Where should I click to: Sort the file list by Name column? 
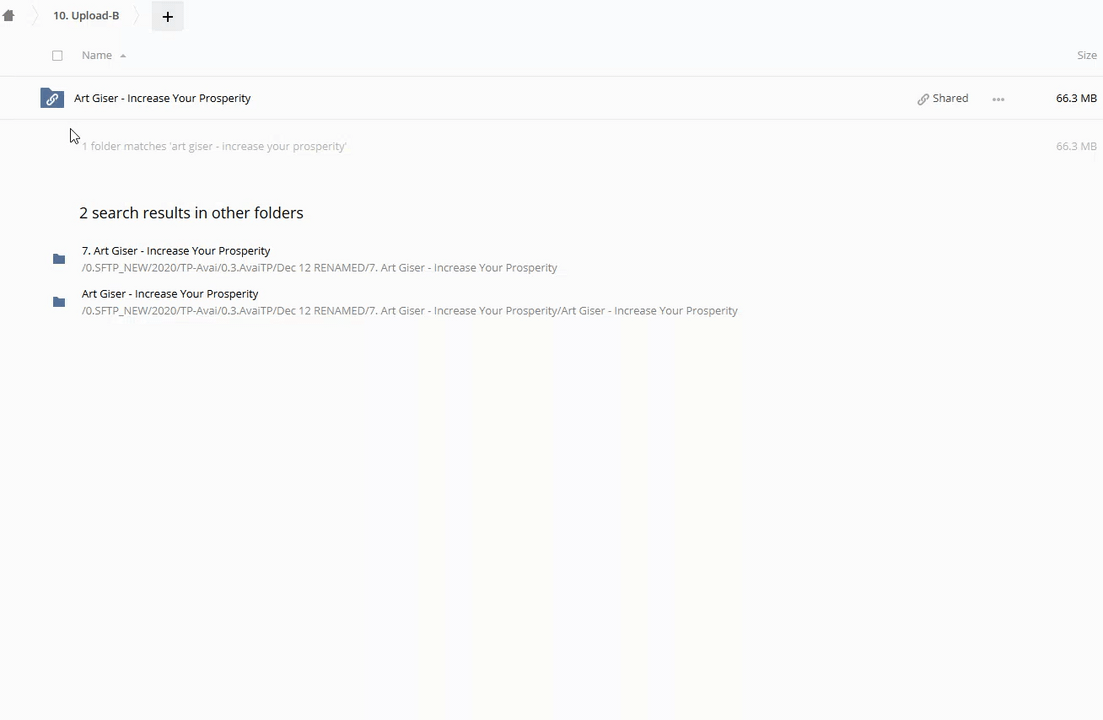(x=97, y=56)
